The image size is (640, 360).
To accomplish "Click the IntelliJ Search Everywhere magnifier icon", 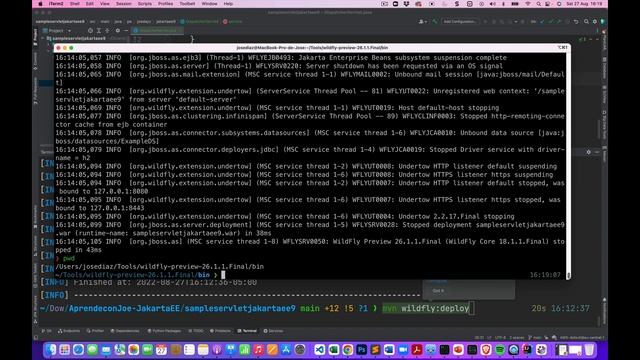I will point(586,22).
